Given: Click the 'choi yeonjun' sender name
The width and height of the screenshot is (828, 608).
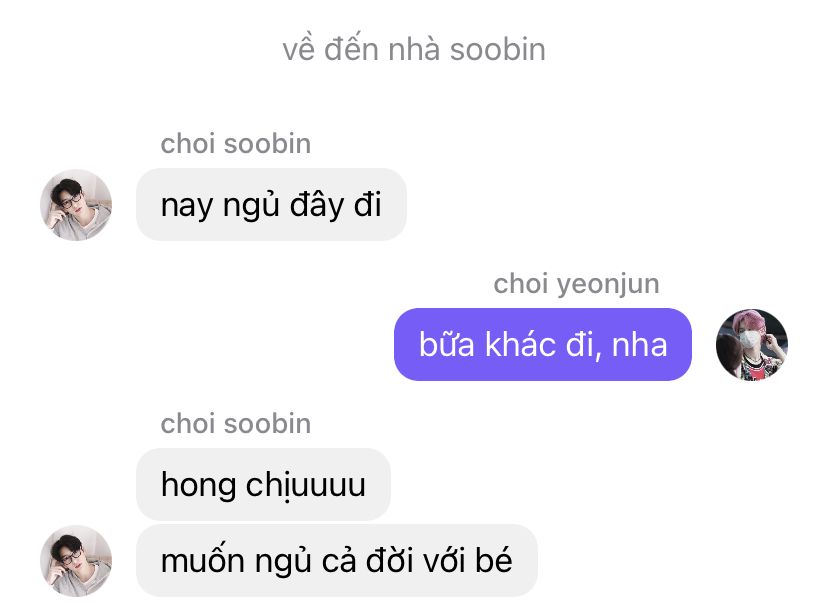Looking at the screenshot, I should click(576, 284).
